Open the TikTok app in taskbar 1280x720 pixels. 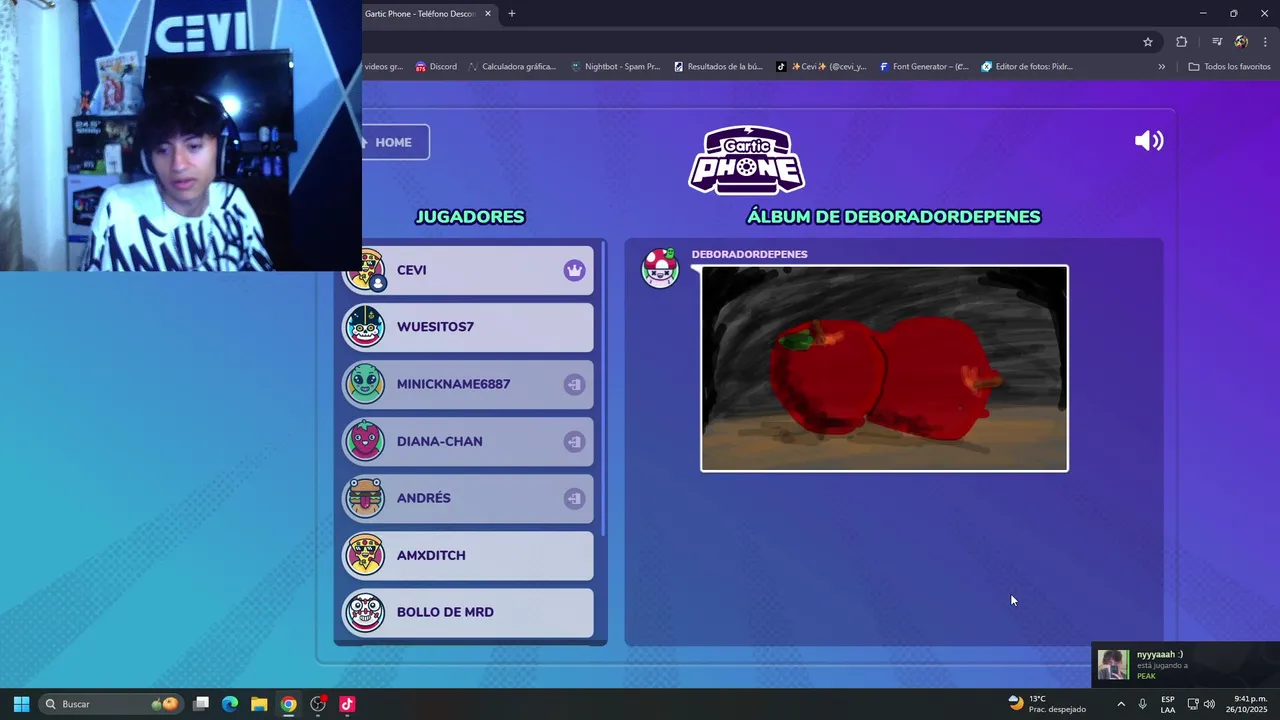[347, 704]
